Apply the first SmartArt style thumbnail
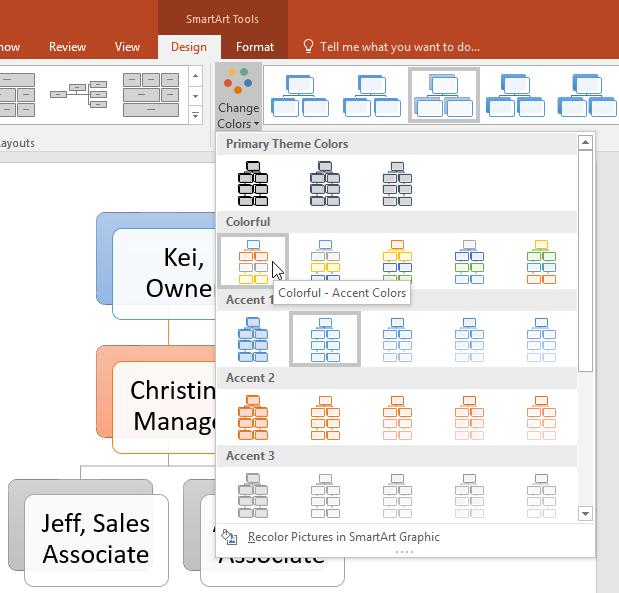 pyautogui.click(x=299, y=95)
